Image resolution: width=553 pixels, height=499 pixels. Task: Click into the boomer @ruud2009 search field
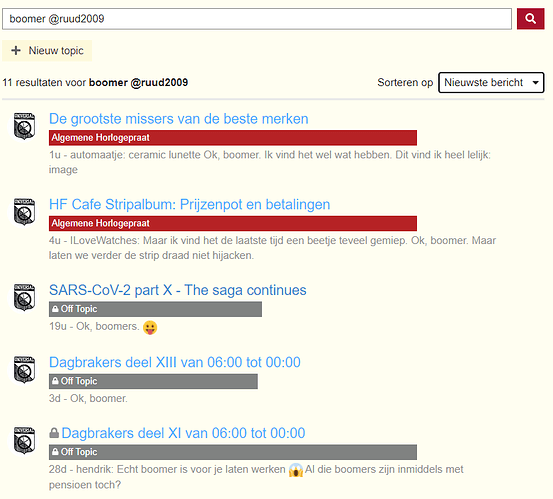point(257,19)
